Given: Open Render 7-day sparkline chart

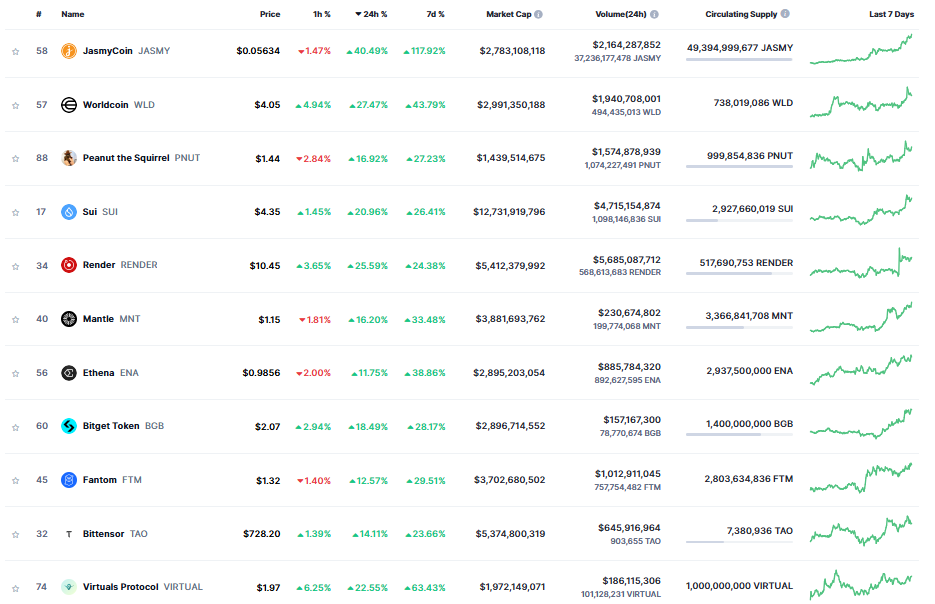Looking at the screenshot, I should pos(861,264).
